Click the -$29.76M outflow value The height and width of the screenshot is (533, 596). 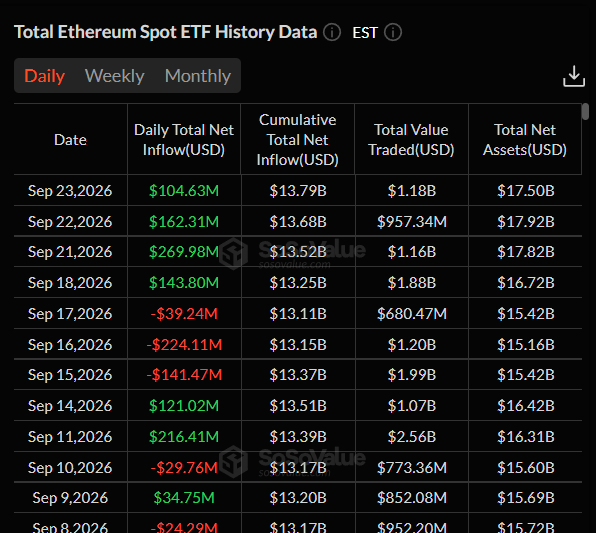click(184, 468)
